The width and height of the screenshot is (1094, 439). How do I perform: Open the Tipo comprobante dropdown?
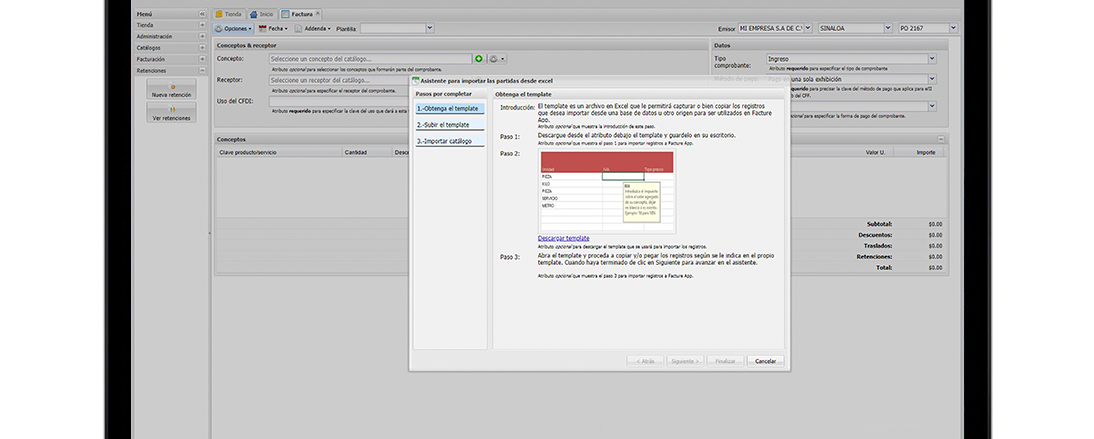[932, 60]
